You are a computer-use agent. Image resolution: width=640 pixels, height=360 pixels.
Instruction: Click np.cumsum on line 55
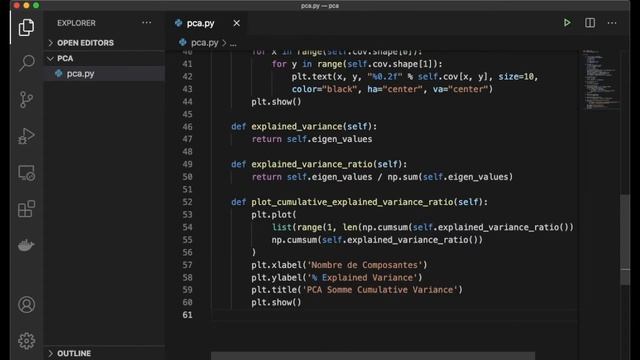294,240
